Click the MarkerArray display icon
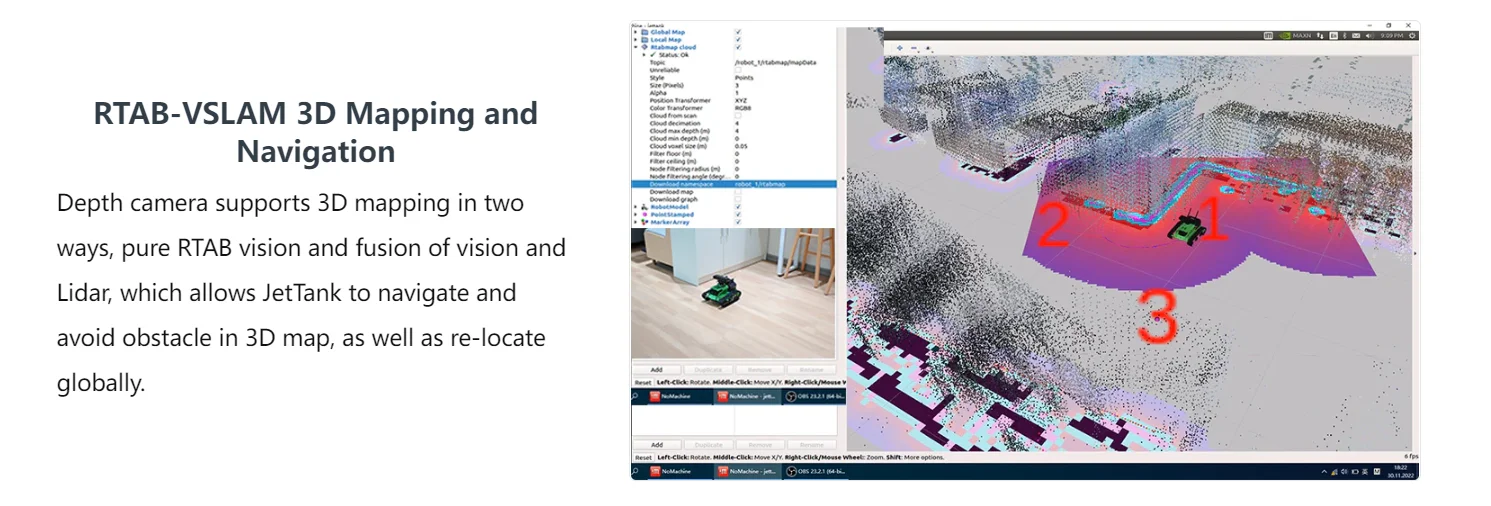 pos(645,222)
